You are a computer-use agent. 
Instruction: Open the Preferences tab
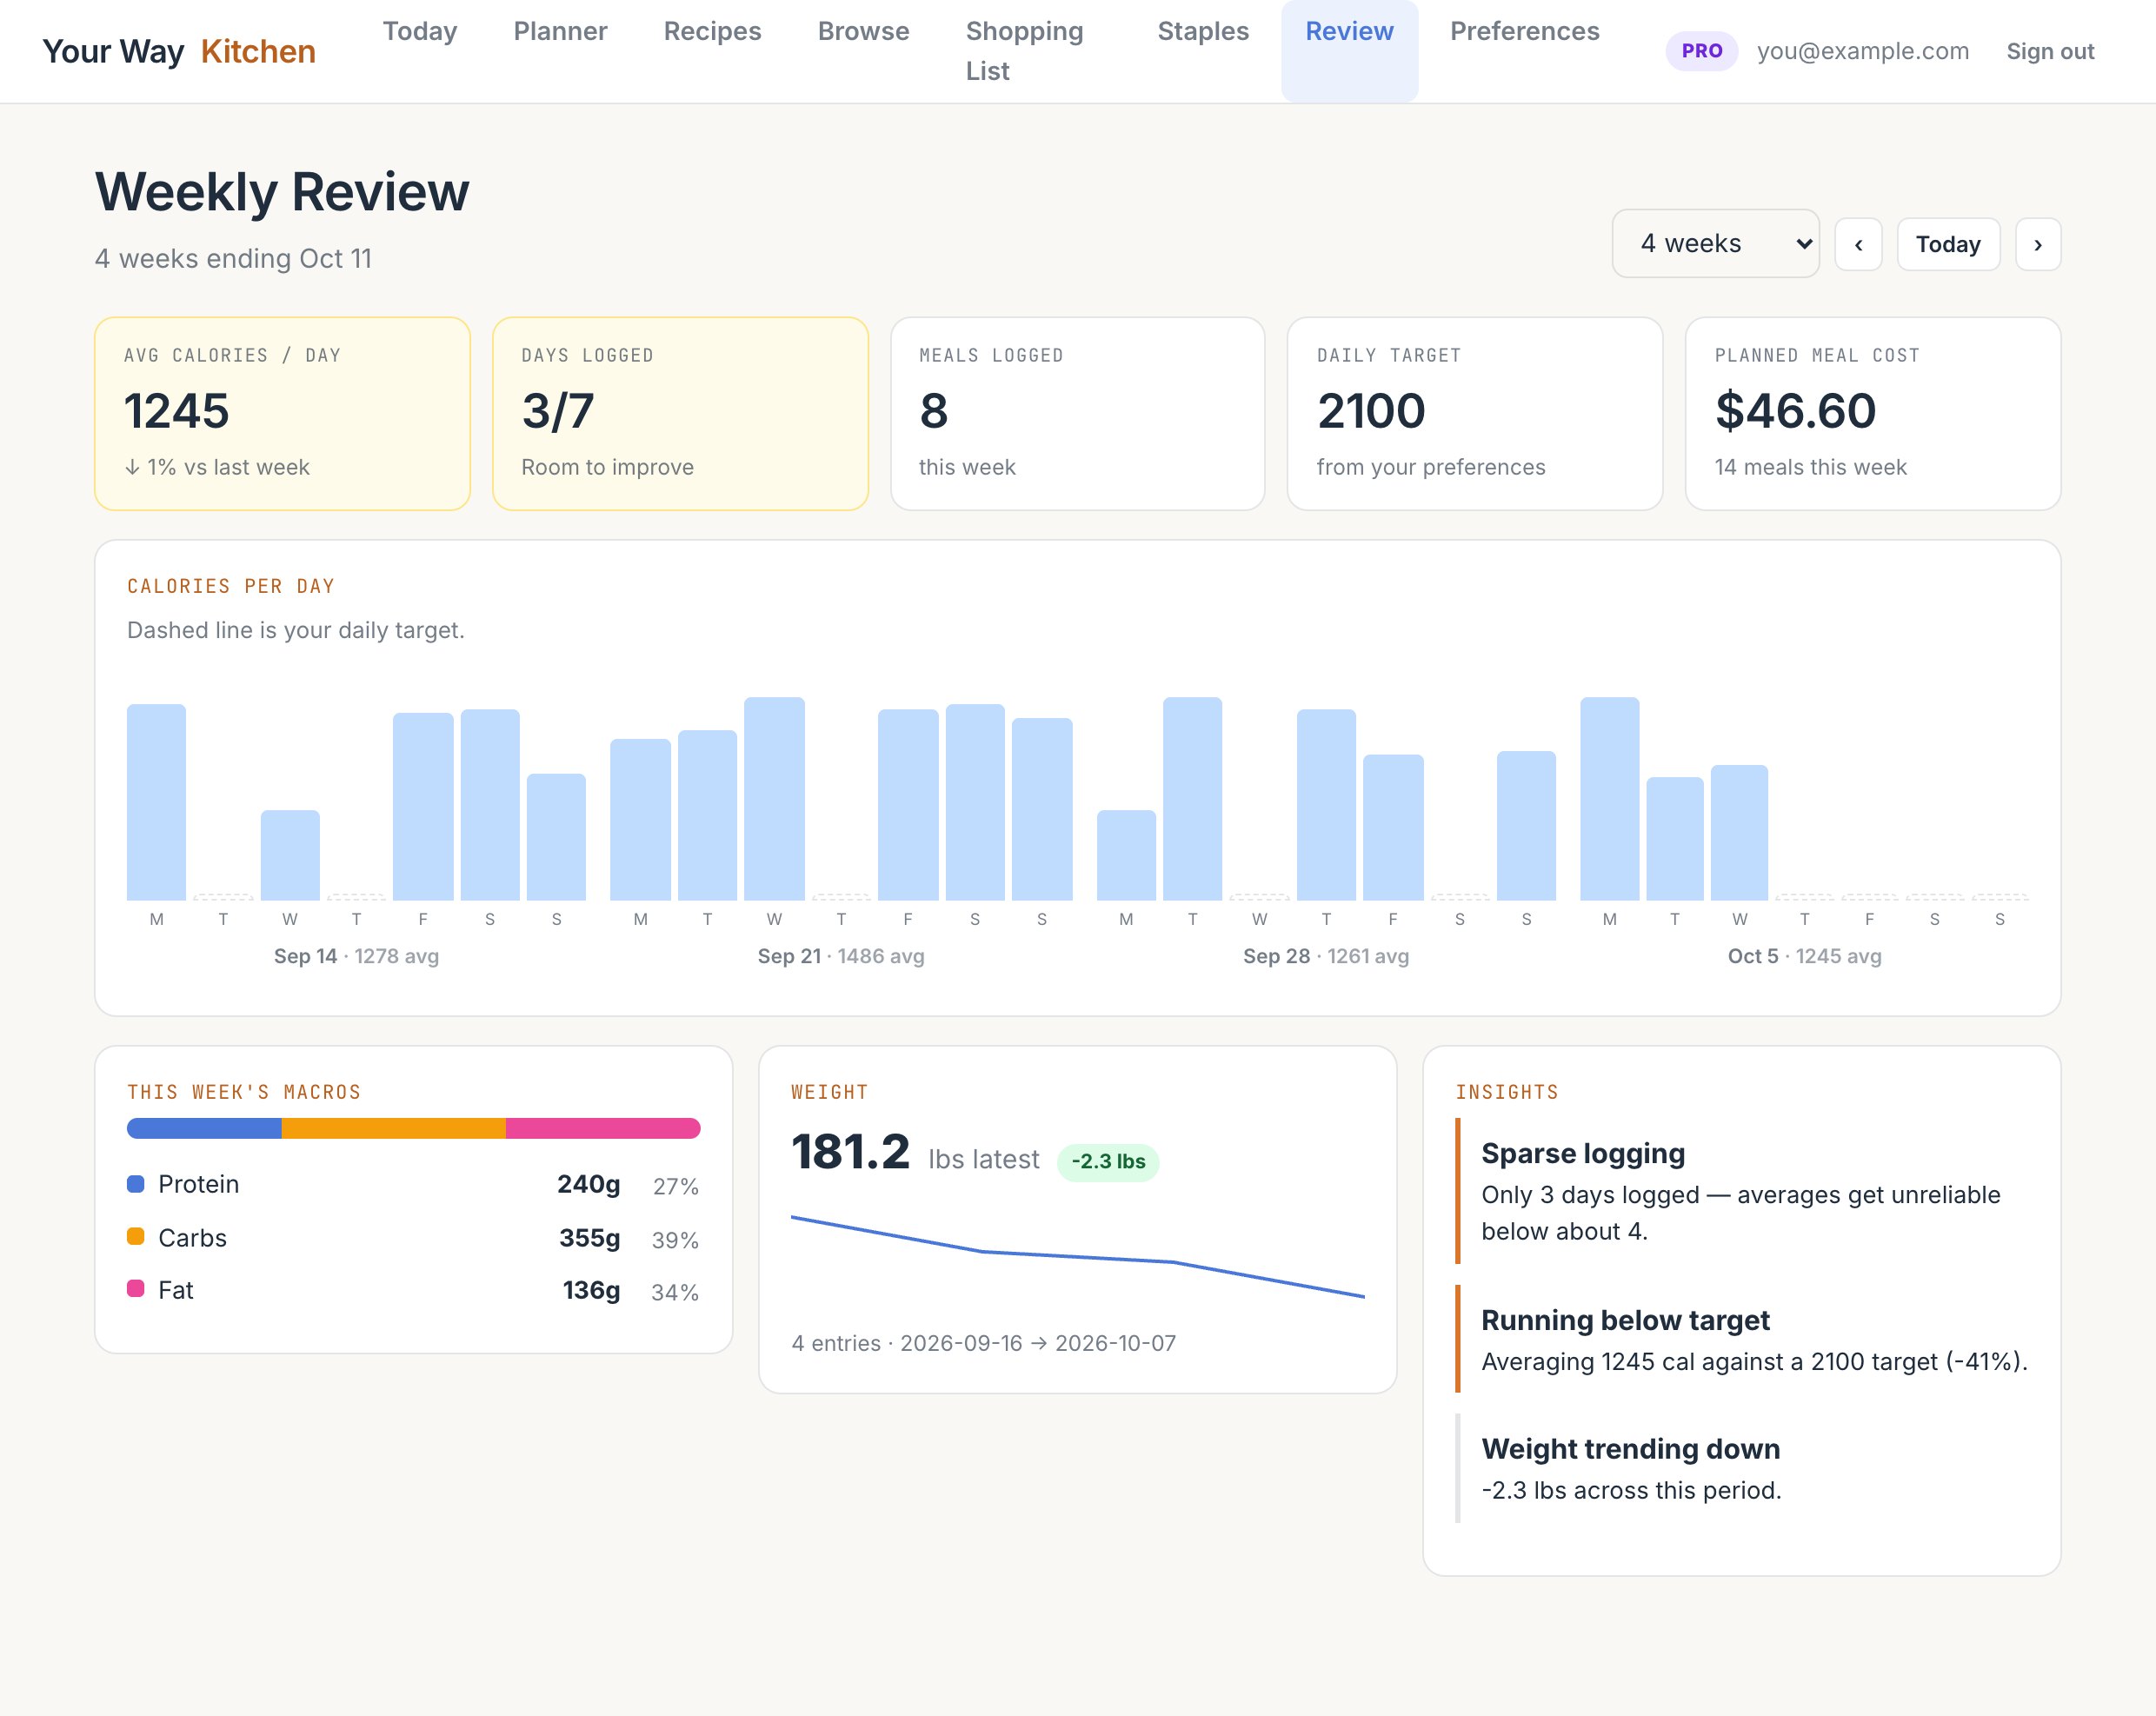[1524, 31]
